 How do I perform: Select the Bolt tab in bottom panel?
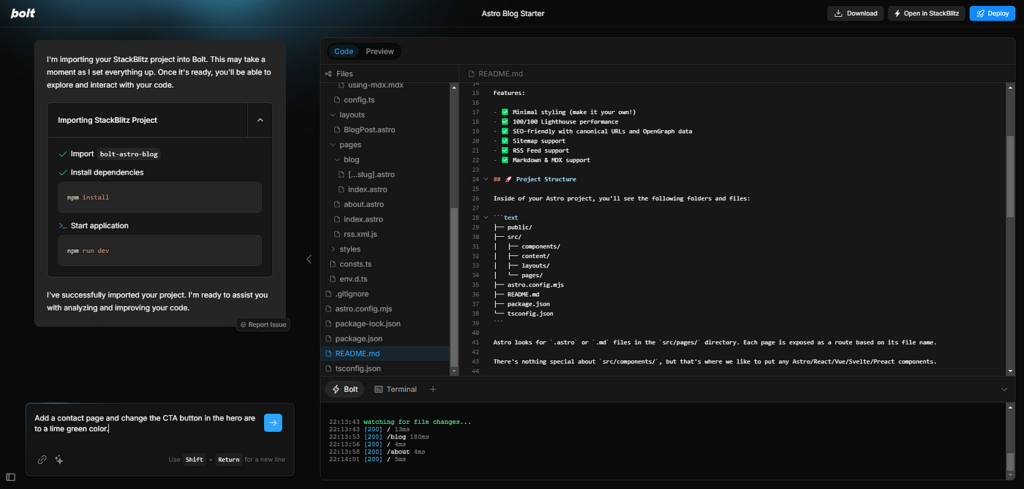[x=345, y=389]
